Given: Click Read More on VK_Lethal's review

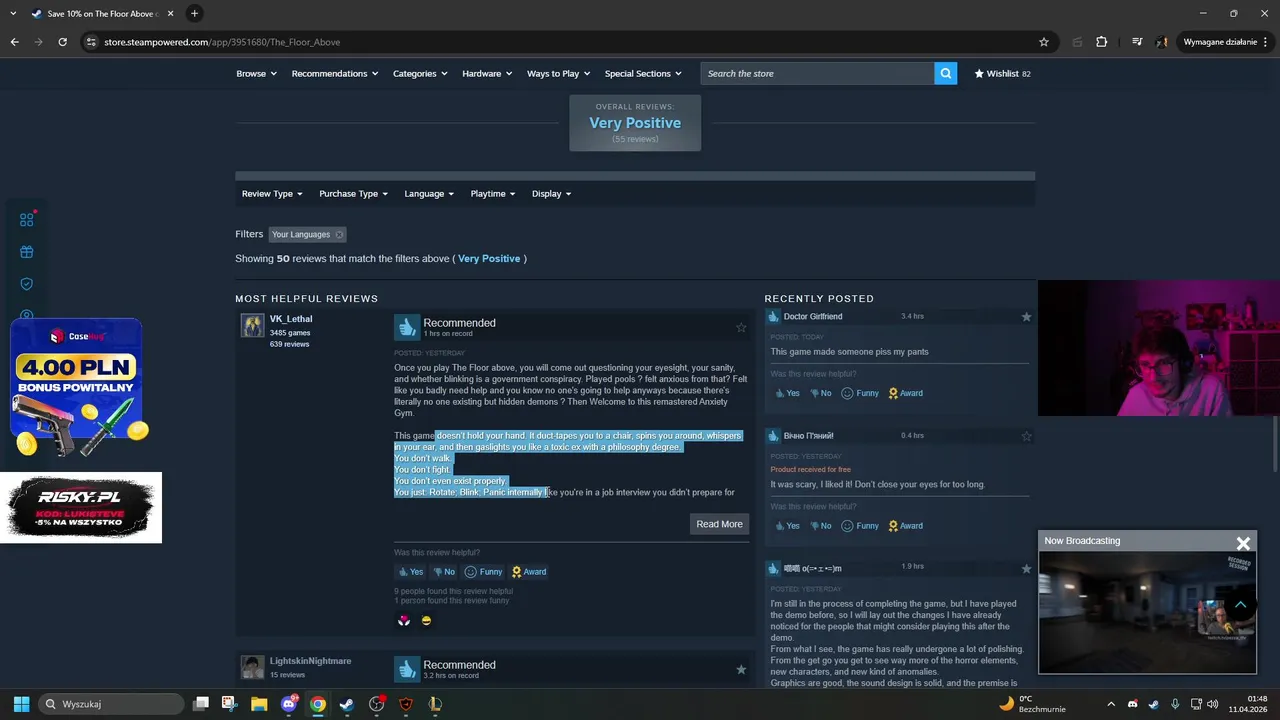Looking at the screenshot, I should point(719,524).
